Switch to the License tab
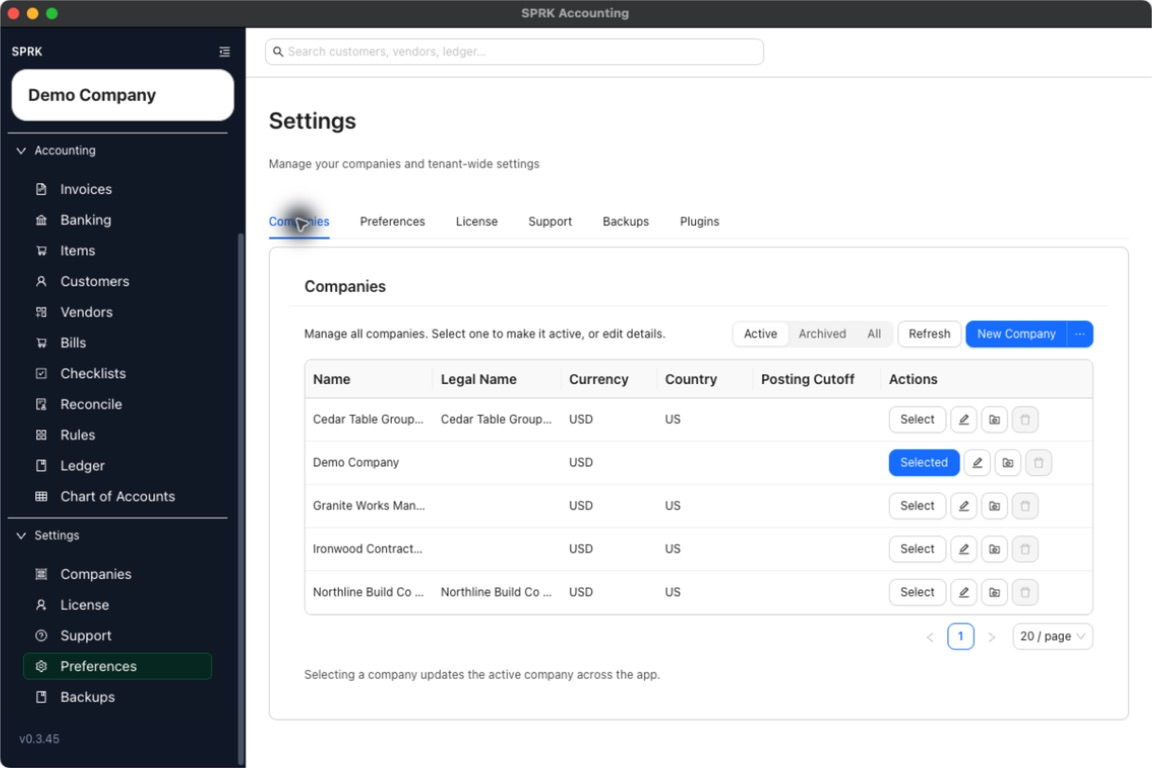 477,222
